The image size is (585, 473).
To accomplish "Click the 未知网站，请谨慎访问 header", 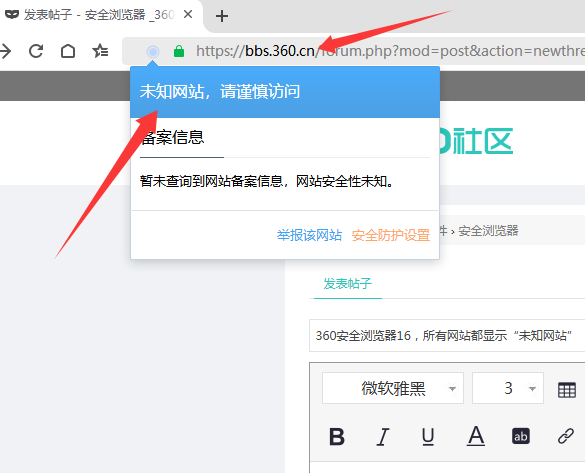I will coord(220,91).
